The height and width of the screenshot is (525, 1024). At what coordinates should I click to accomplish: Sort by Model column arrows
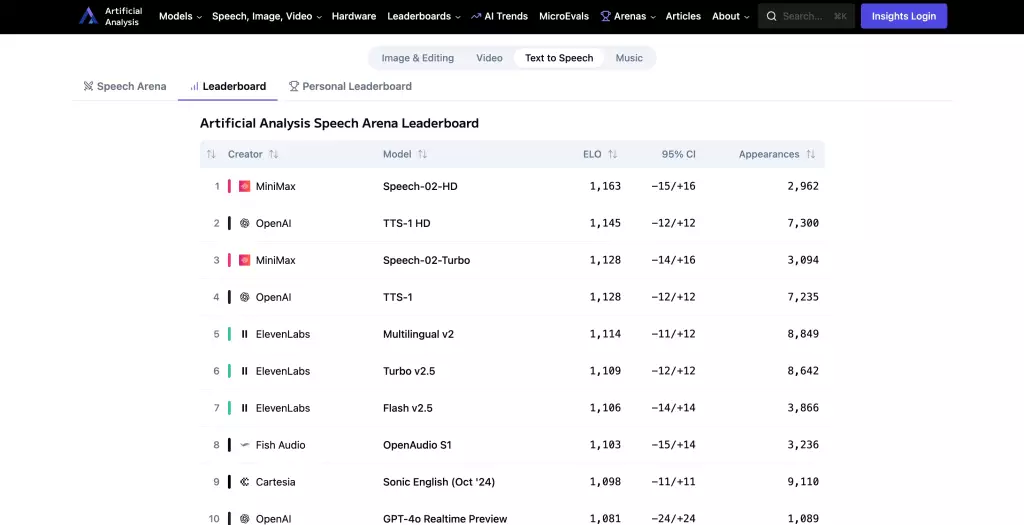422,154
